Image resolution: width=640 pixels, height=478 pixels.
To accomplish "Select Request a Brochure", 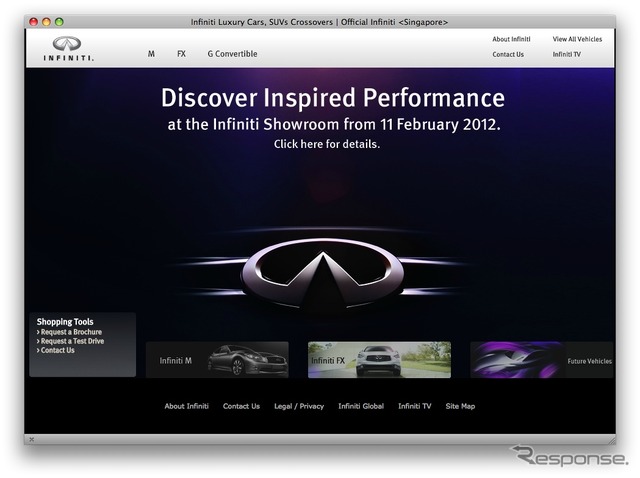I will 69,332.
